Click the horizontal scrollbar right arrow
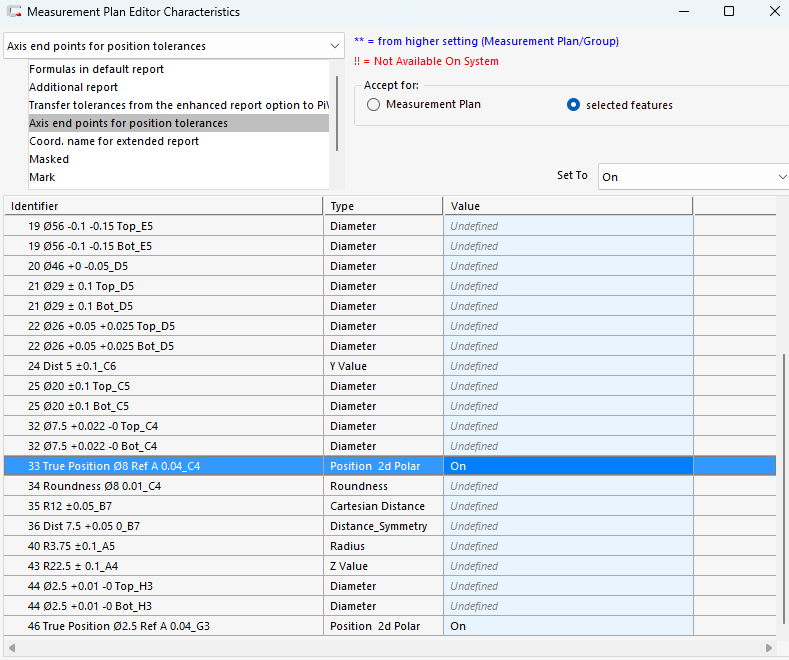 pos(770,648)
